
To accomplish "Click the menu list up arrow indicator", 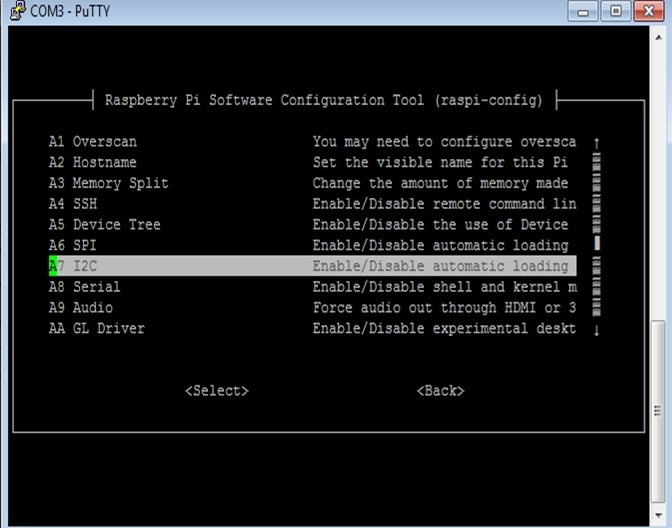I will coord(597,143).
